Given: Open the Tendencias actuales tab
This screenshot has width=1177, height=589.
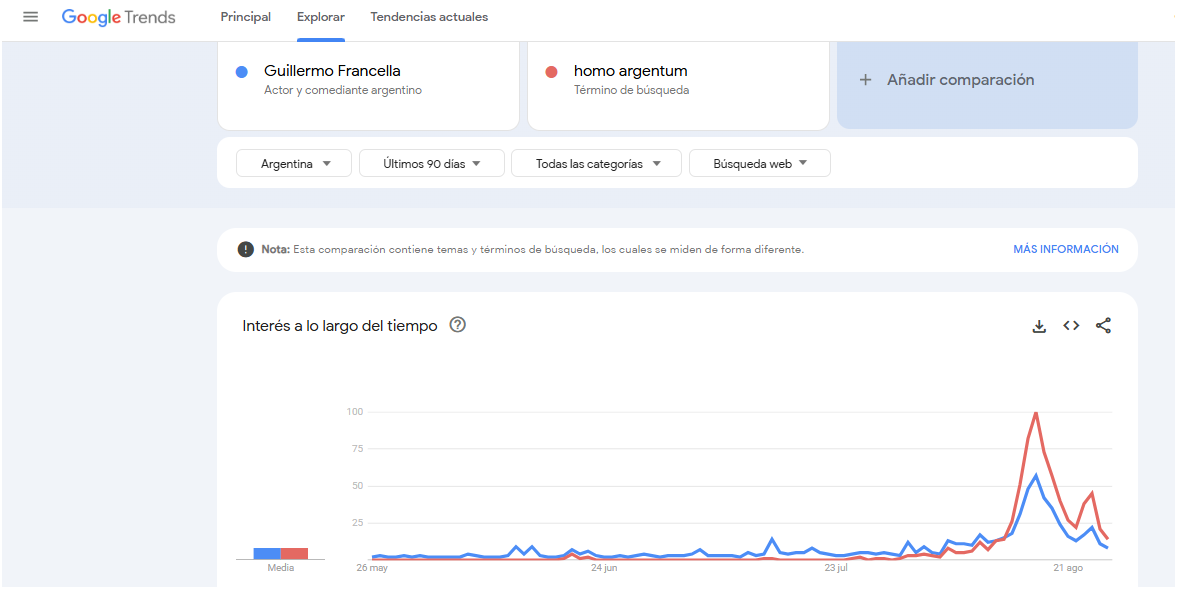Looking at the screenshot, I should point(429,17).
